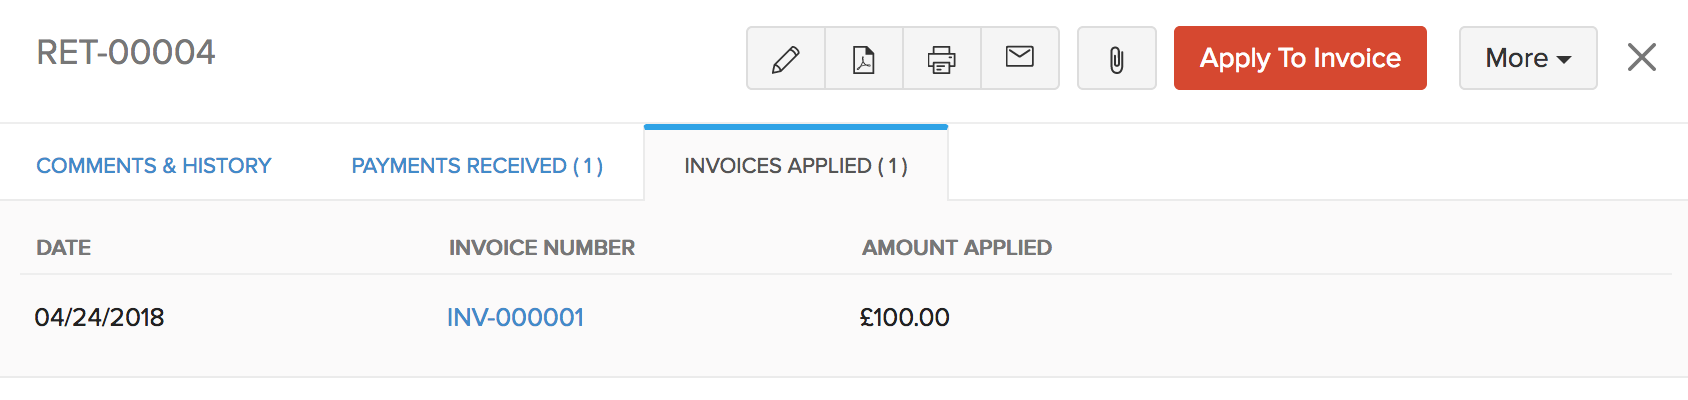Screen dimensions: 1688x400
Task: Select the 04/24/2018 date cell
Action: point(99,317)
